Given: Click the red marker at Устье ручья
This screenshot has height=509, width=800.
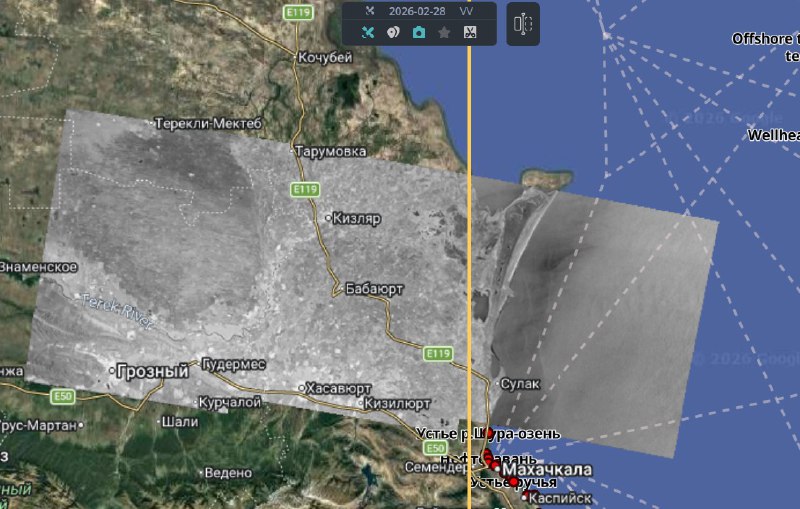Looking at the screenshot, I should [x=514, y=482].
